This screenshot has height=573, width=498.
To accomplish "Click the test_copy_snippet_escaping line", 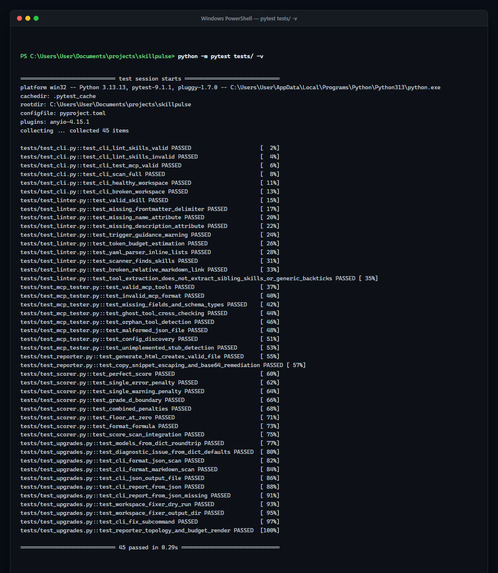I will (x=163, y=365).
